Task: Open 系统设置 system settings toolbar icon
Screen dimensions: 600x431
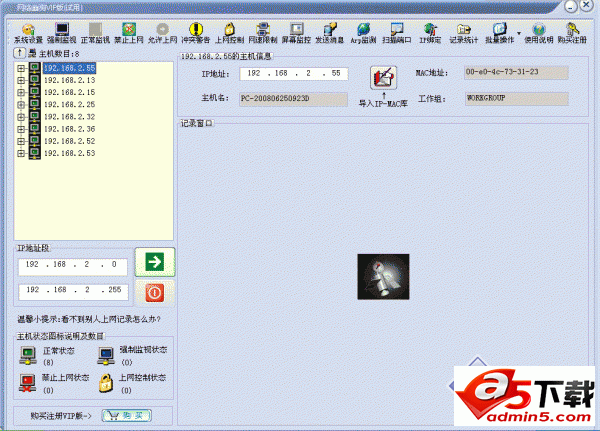Action: (x=28, y=33)
